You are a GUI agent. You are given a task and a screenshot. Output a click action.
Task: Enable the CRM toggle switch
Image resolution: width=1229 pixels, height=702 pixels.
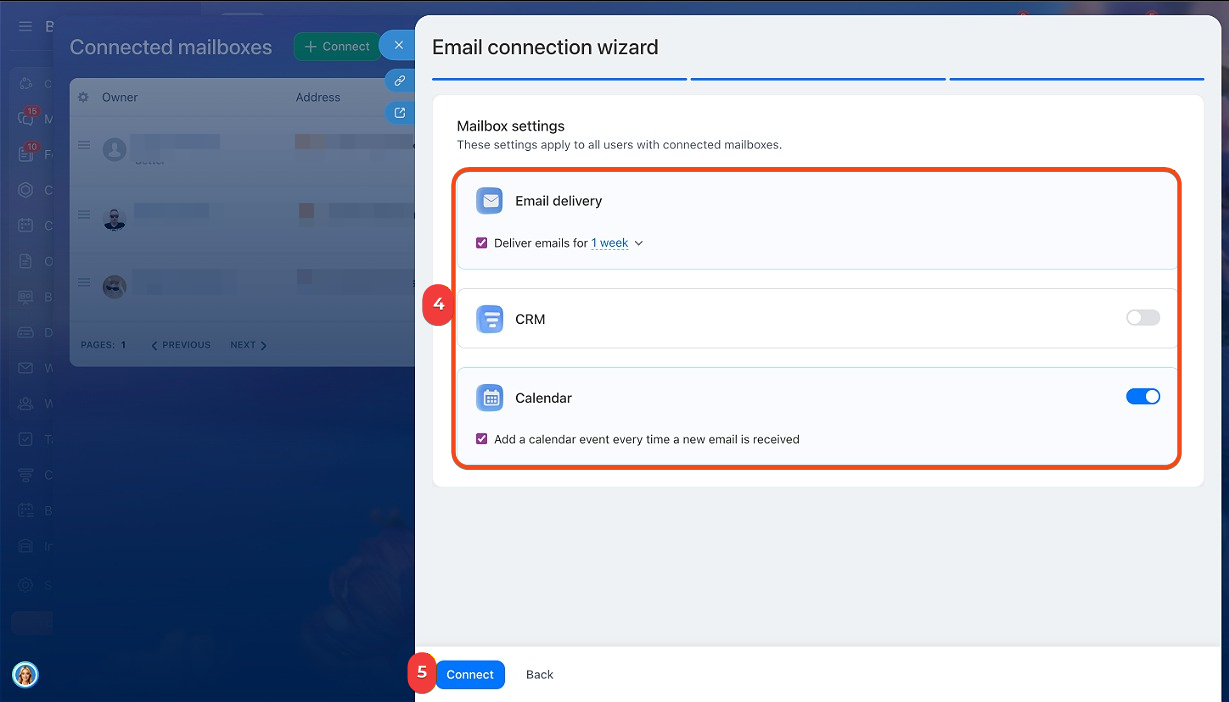tap(1142, 318)
